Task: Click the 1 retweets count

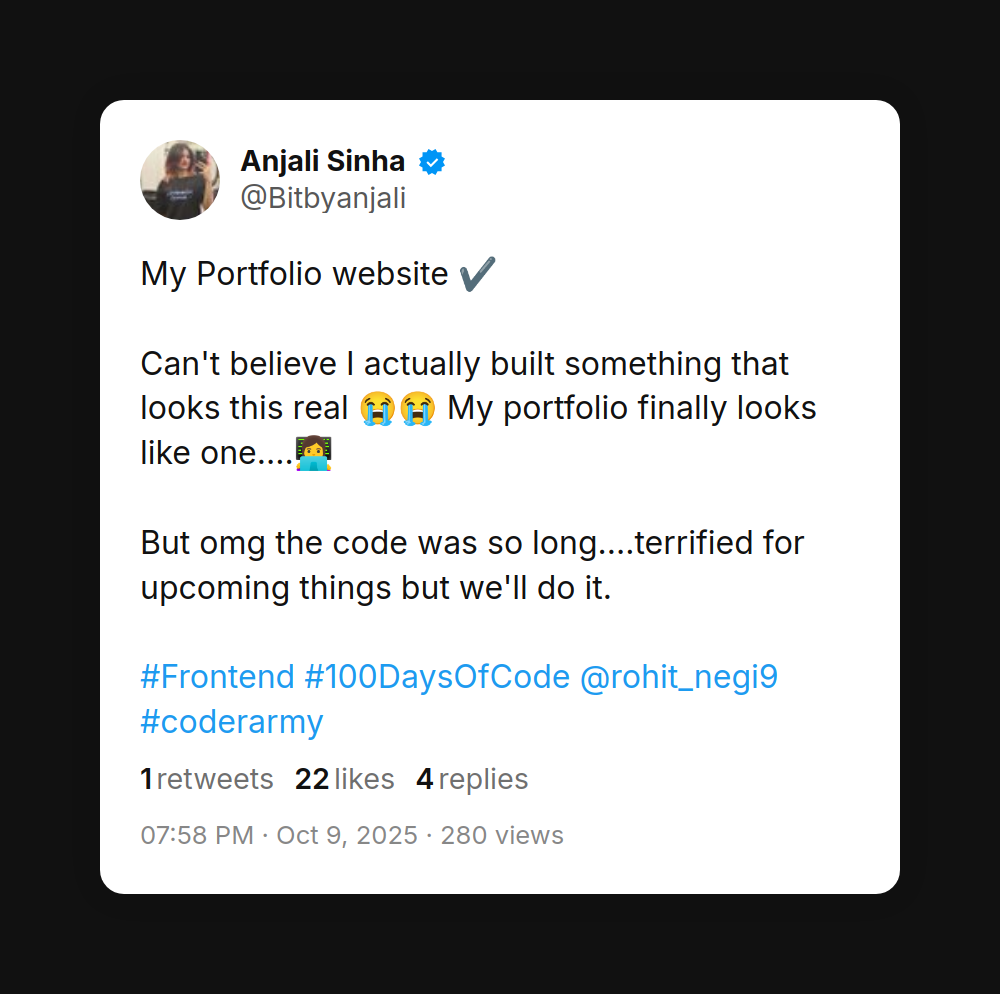Action: pos(207,779)
